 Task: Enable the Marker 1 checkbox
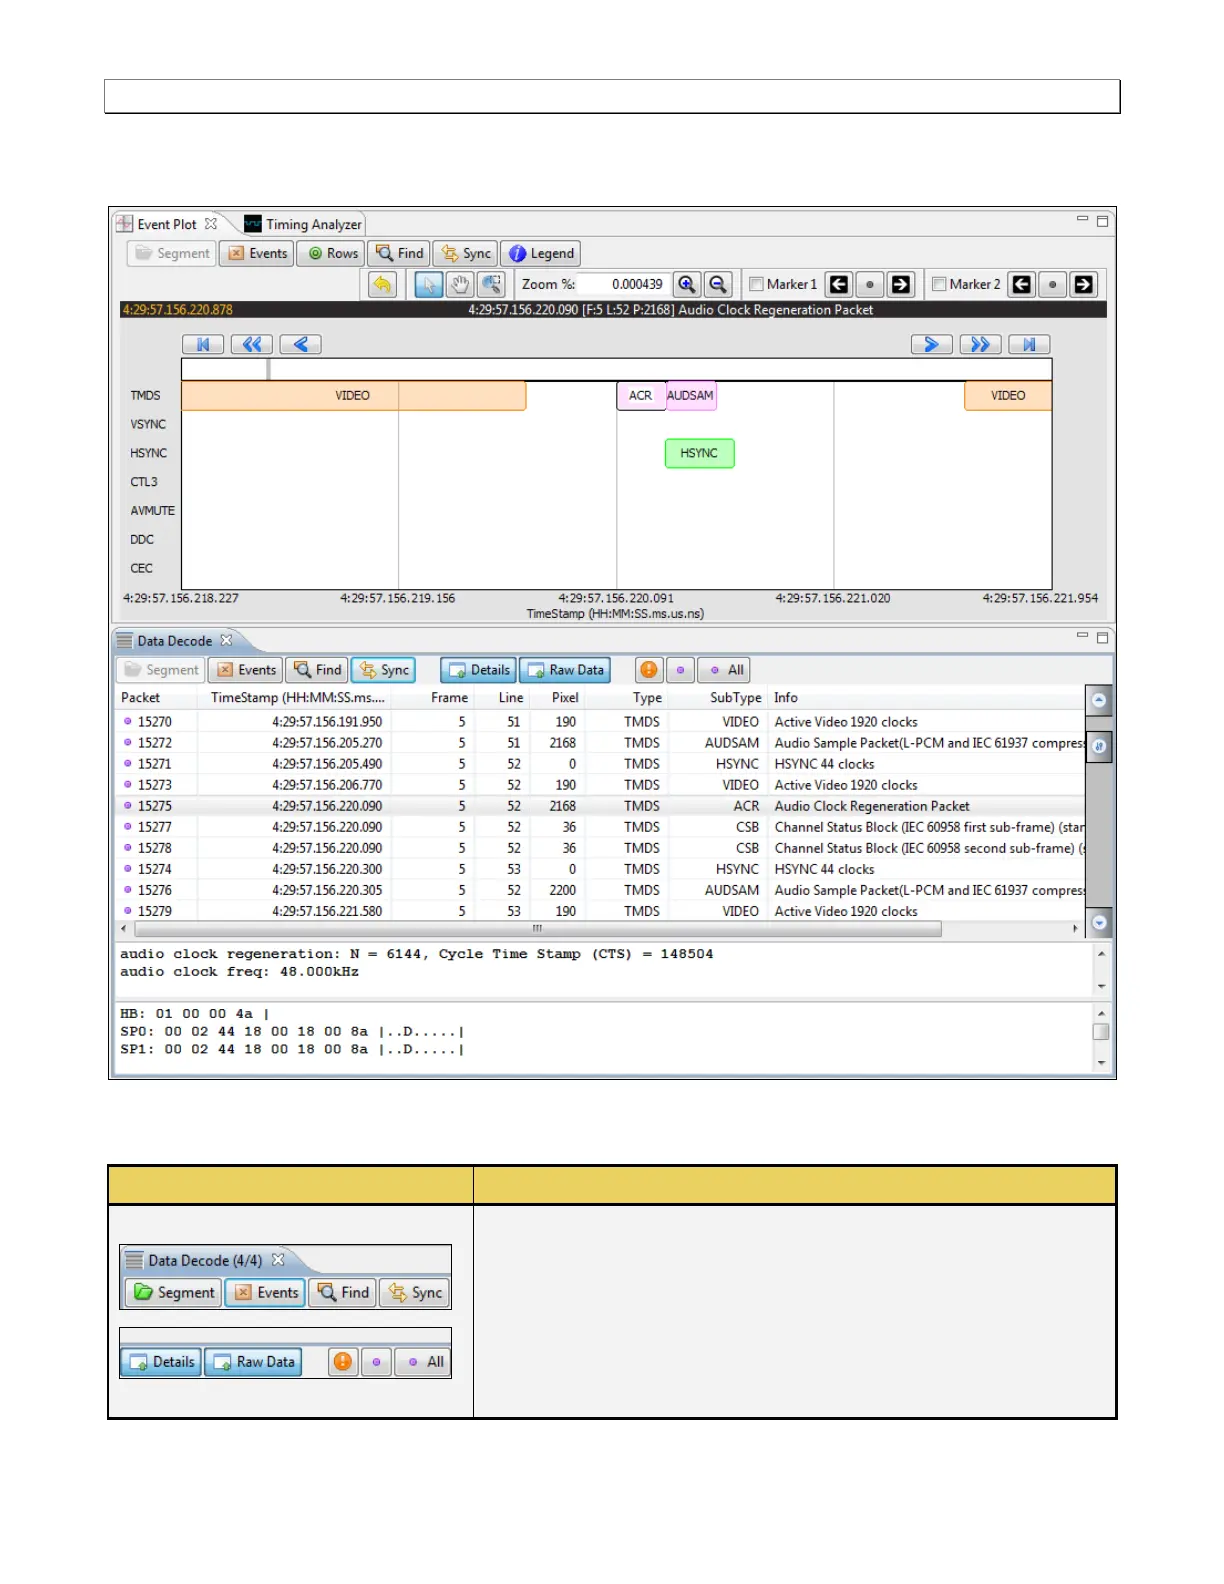(756, 285)
